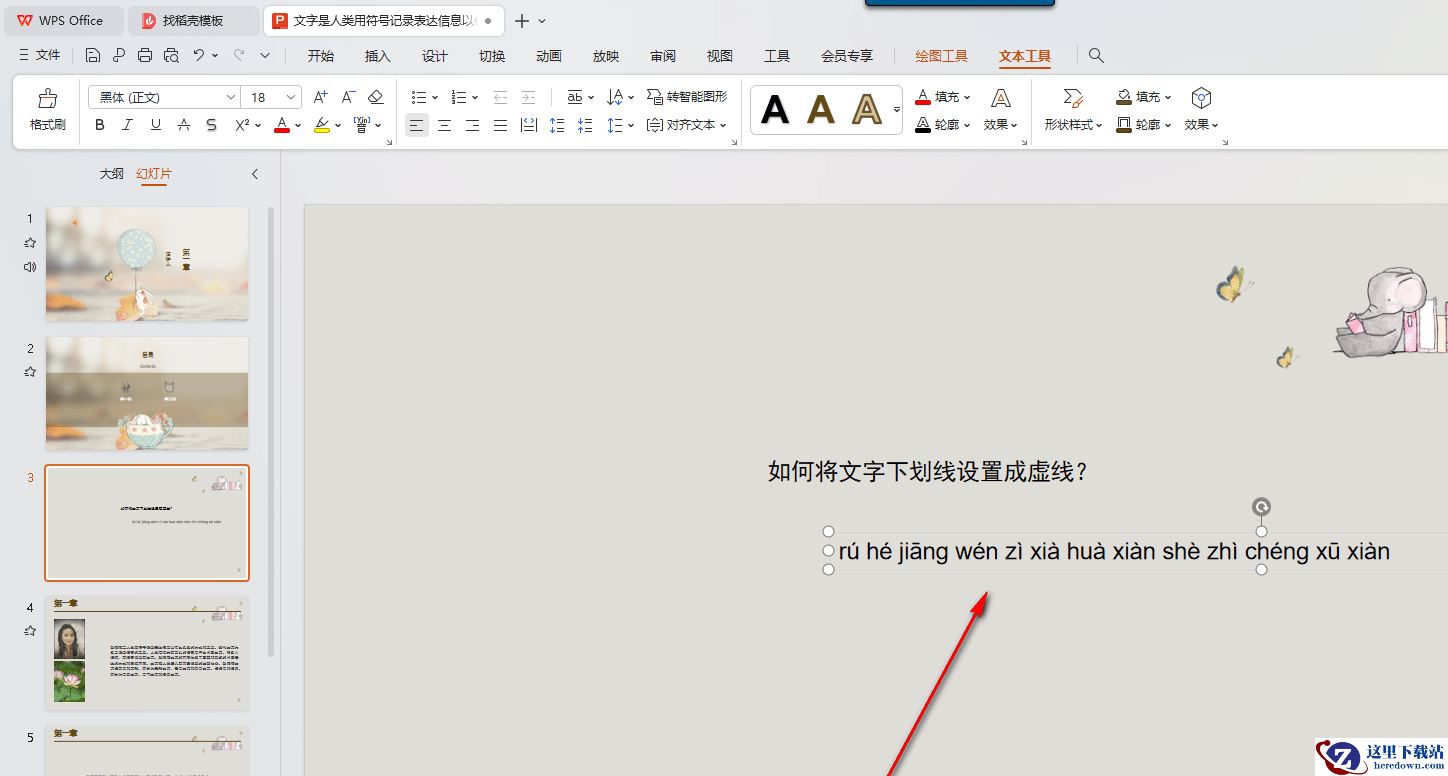Image resolution: width=1448 pixels, height=776 pixels.
Task: Click the print icon in quick access bar
Action: click(x=145, y=55)
